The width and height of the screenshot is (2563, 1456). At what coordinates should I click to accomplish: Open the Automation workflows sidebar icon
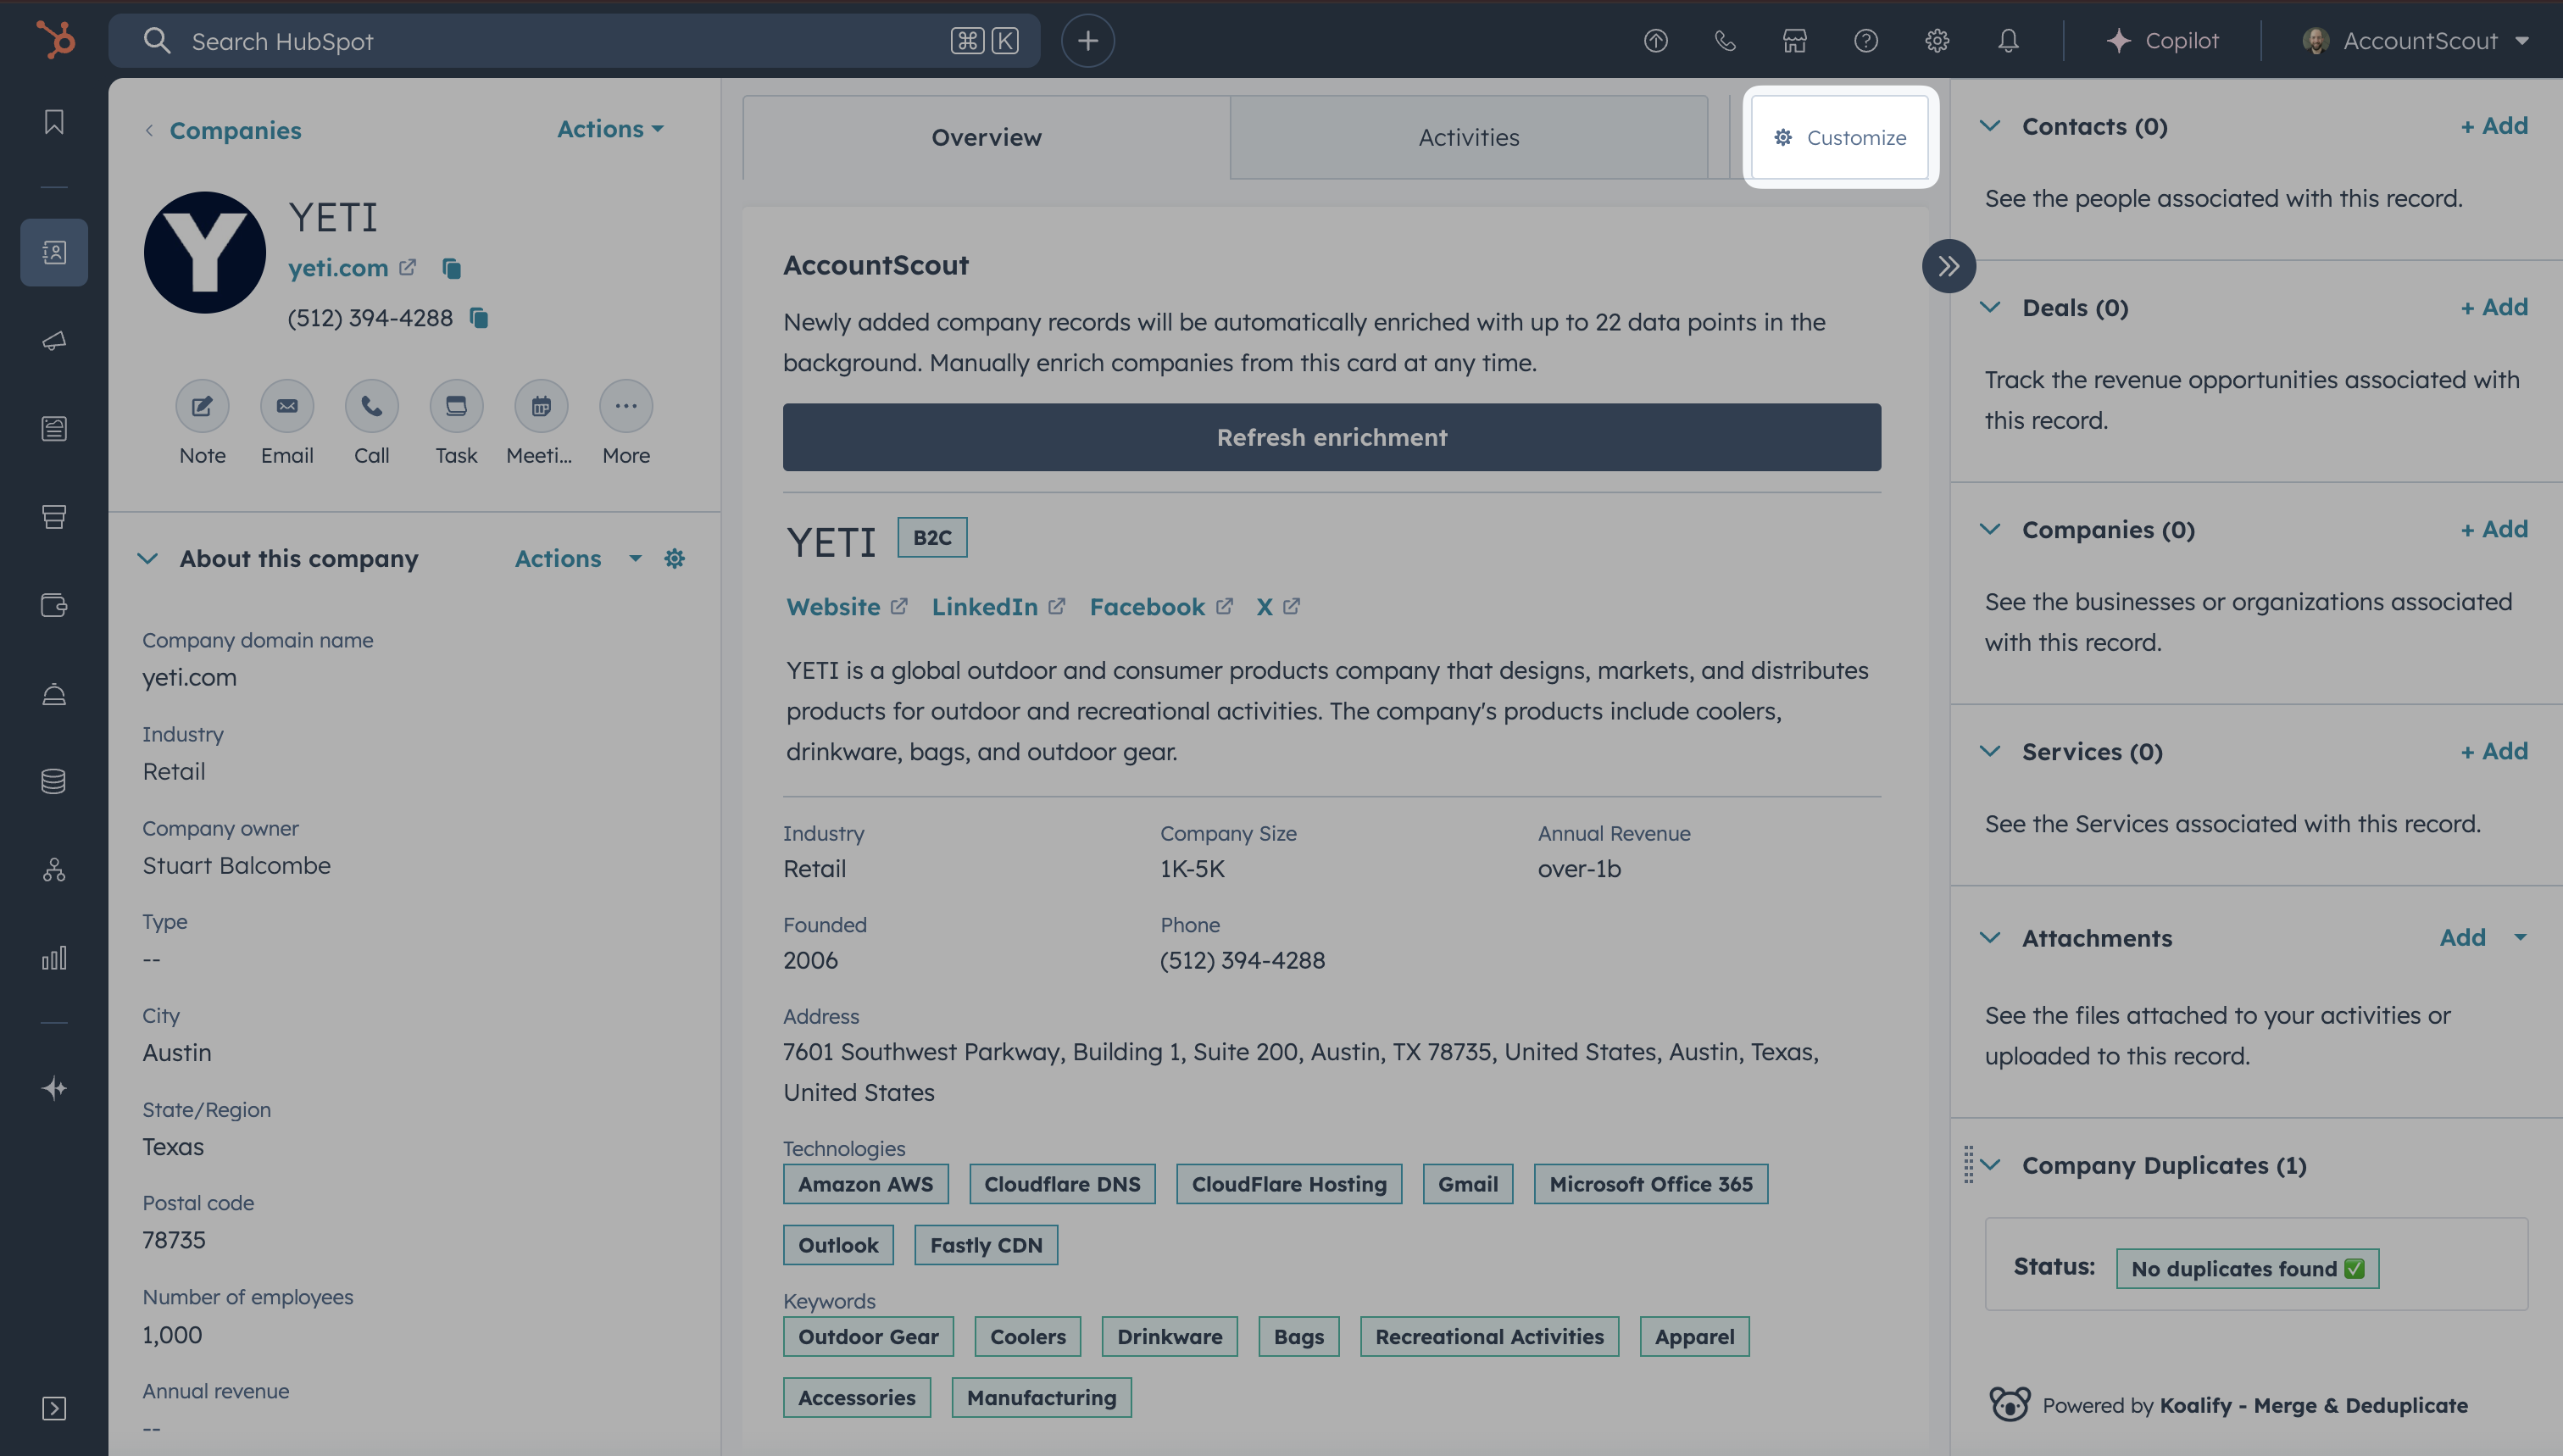point(54,870)
